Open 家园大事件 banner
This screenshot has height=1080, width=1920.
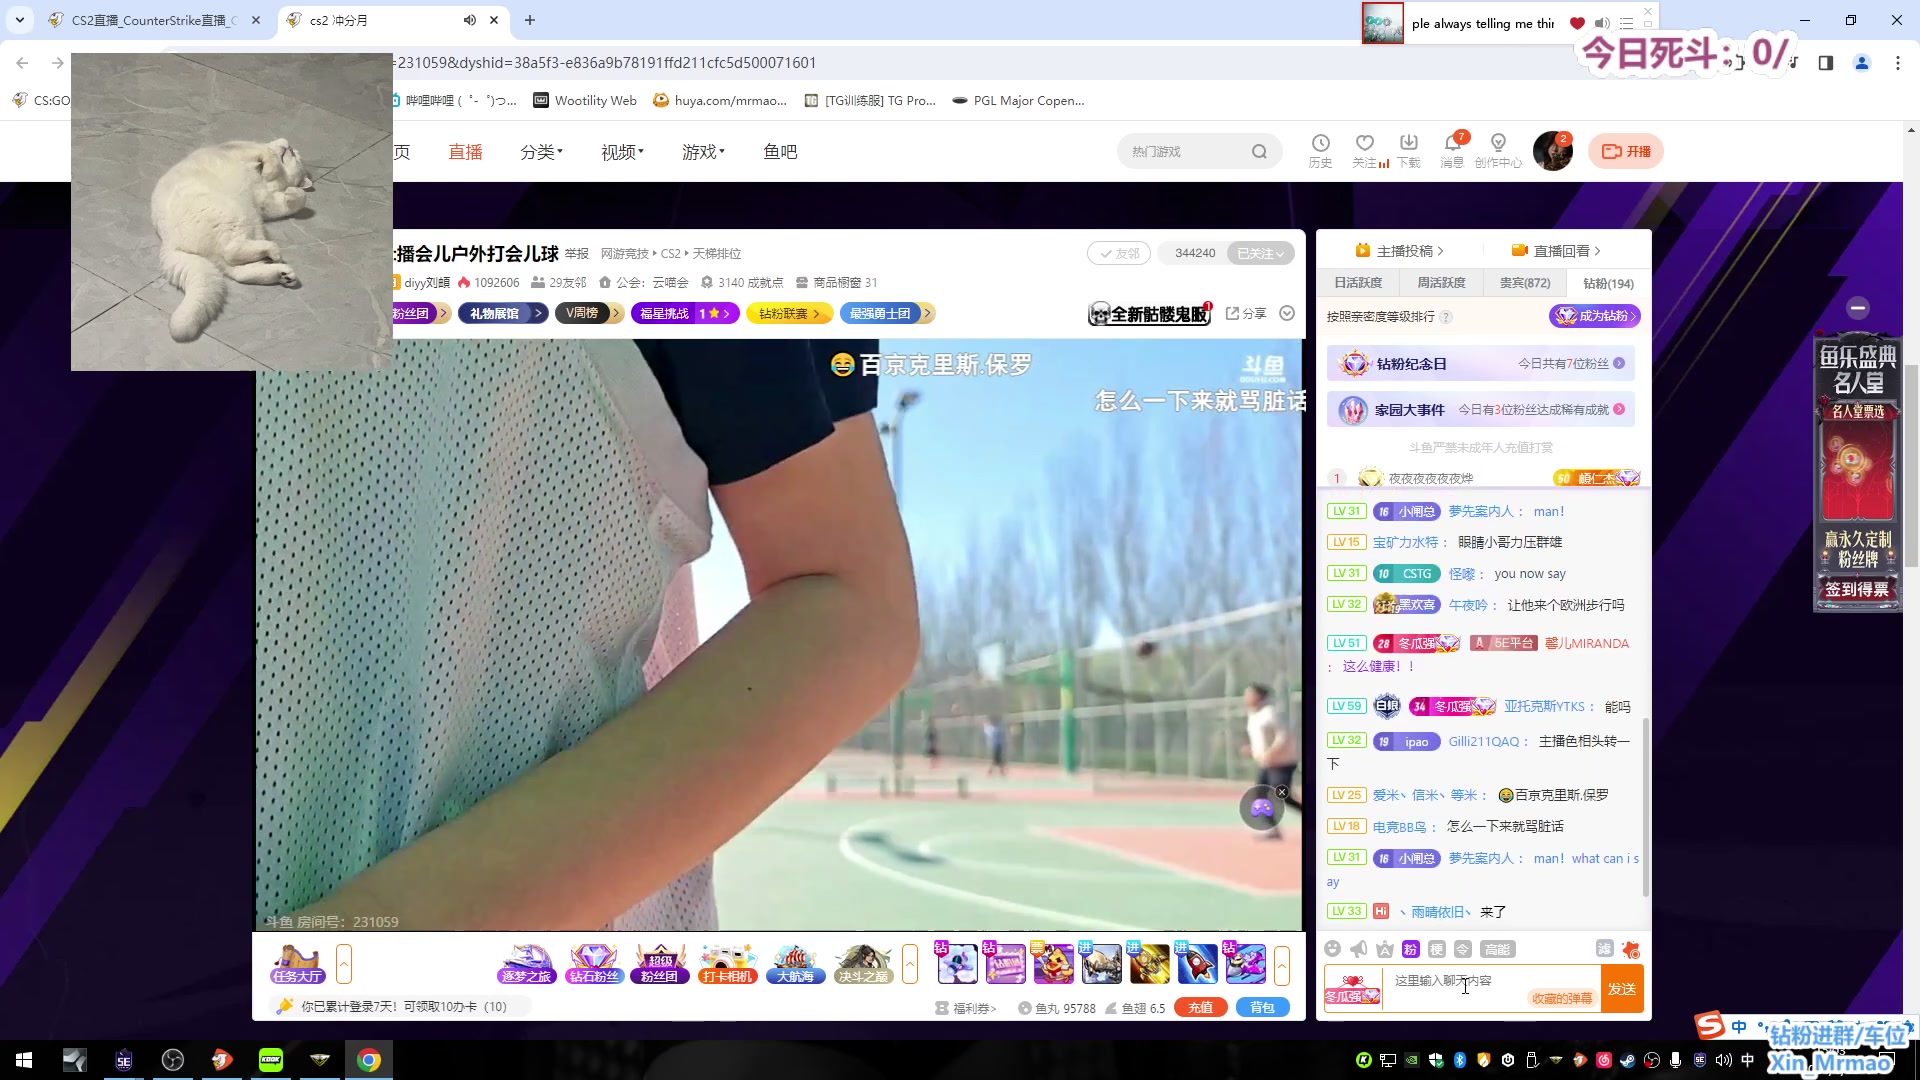click(1480, 410)
